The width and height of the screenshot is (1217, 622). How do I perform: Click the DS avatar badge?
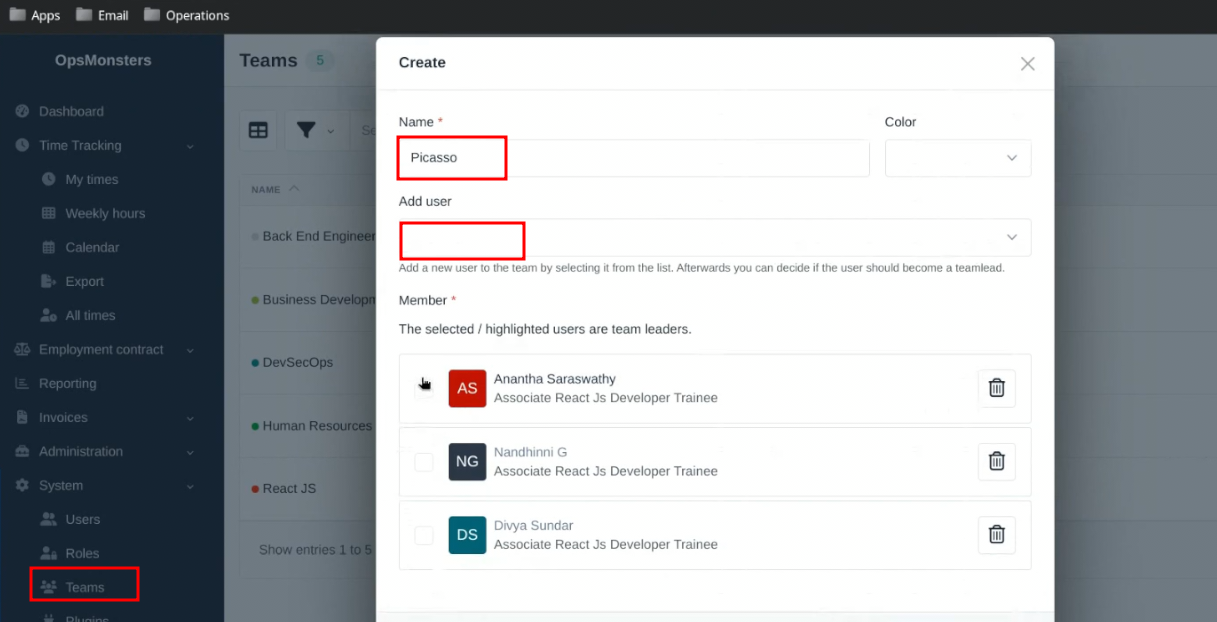tap(467, 535)
